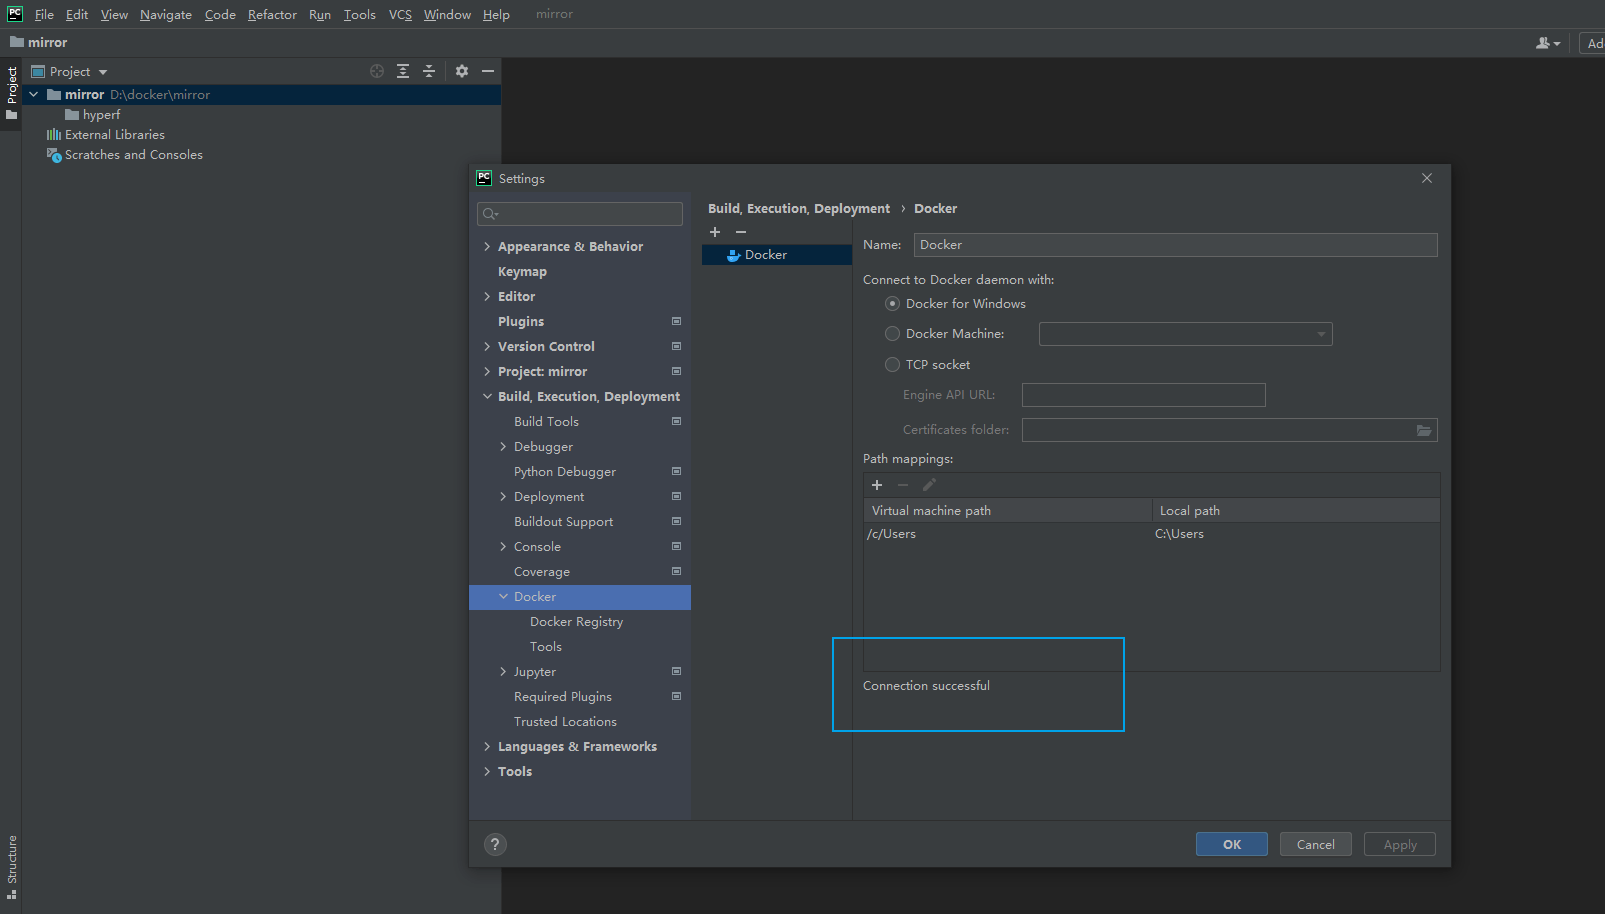The width and height of the screenshot is (1605, 914).
Task: Click project-level marker icon beside Plugins
Action: (677, 321)
